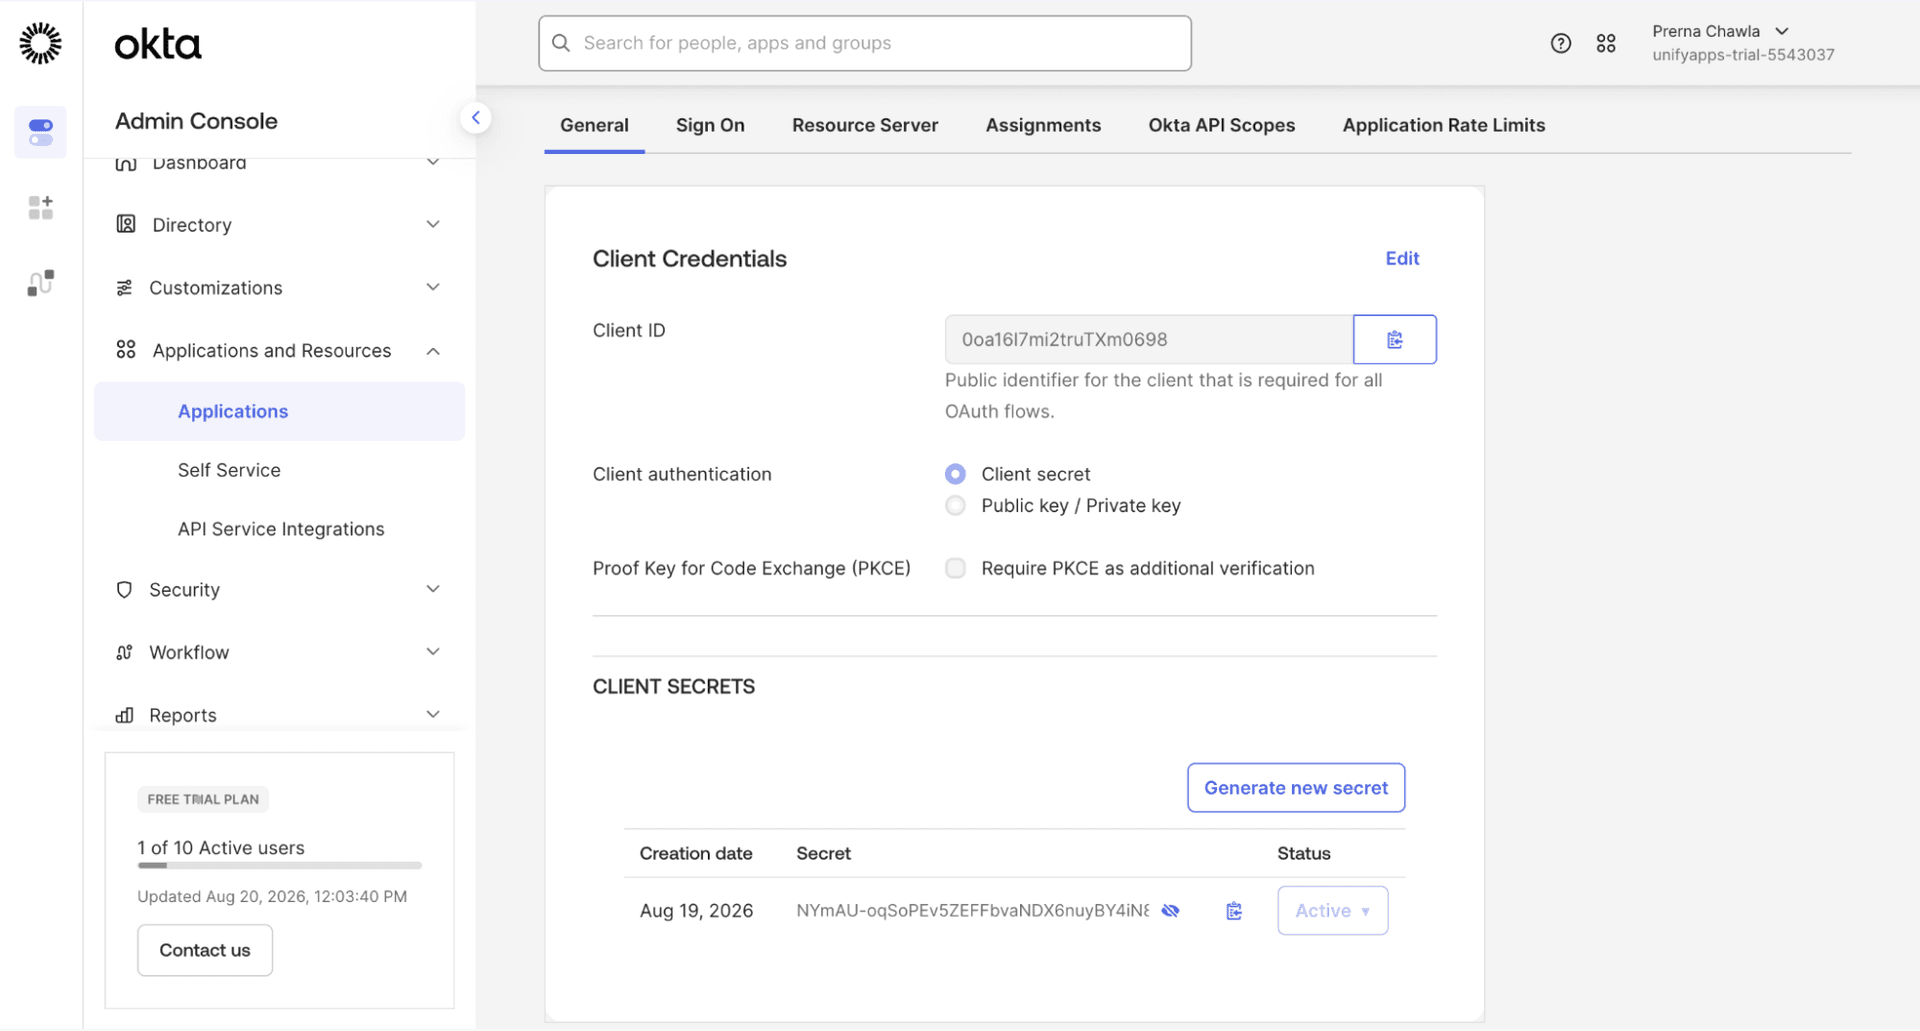Click the Client ID value field
The height and width of the screenshot is (1031, 1920).
coord(1149,340)
